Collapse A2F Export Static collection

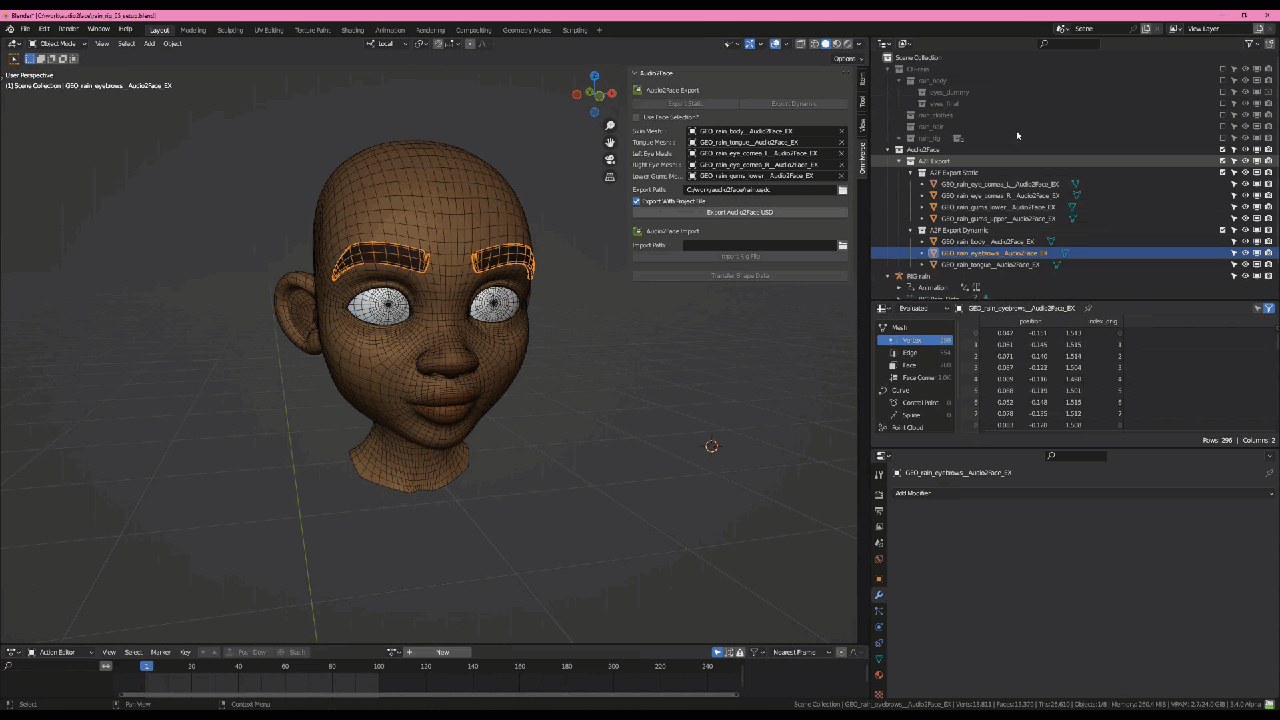tap(910, 172)
